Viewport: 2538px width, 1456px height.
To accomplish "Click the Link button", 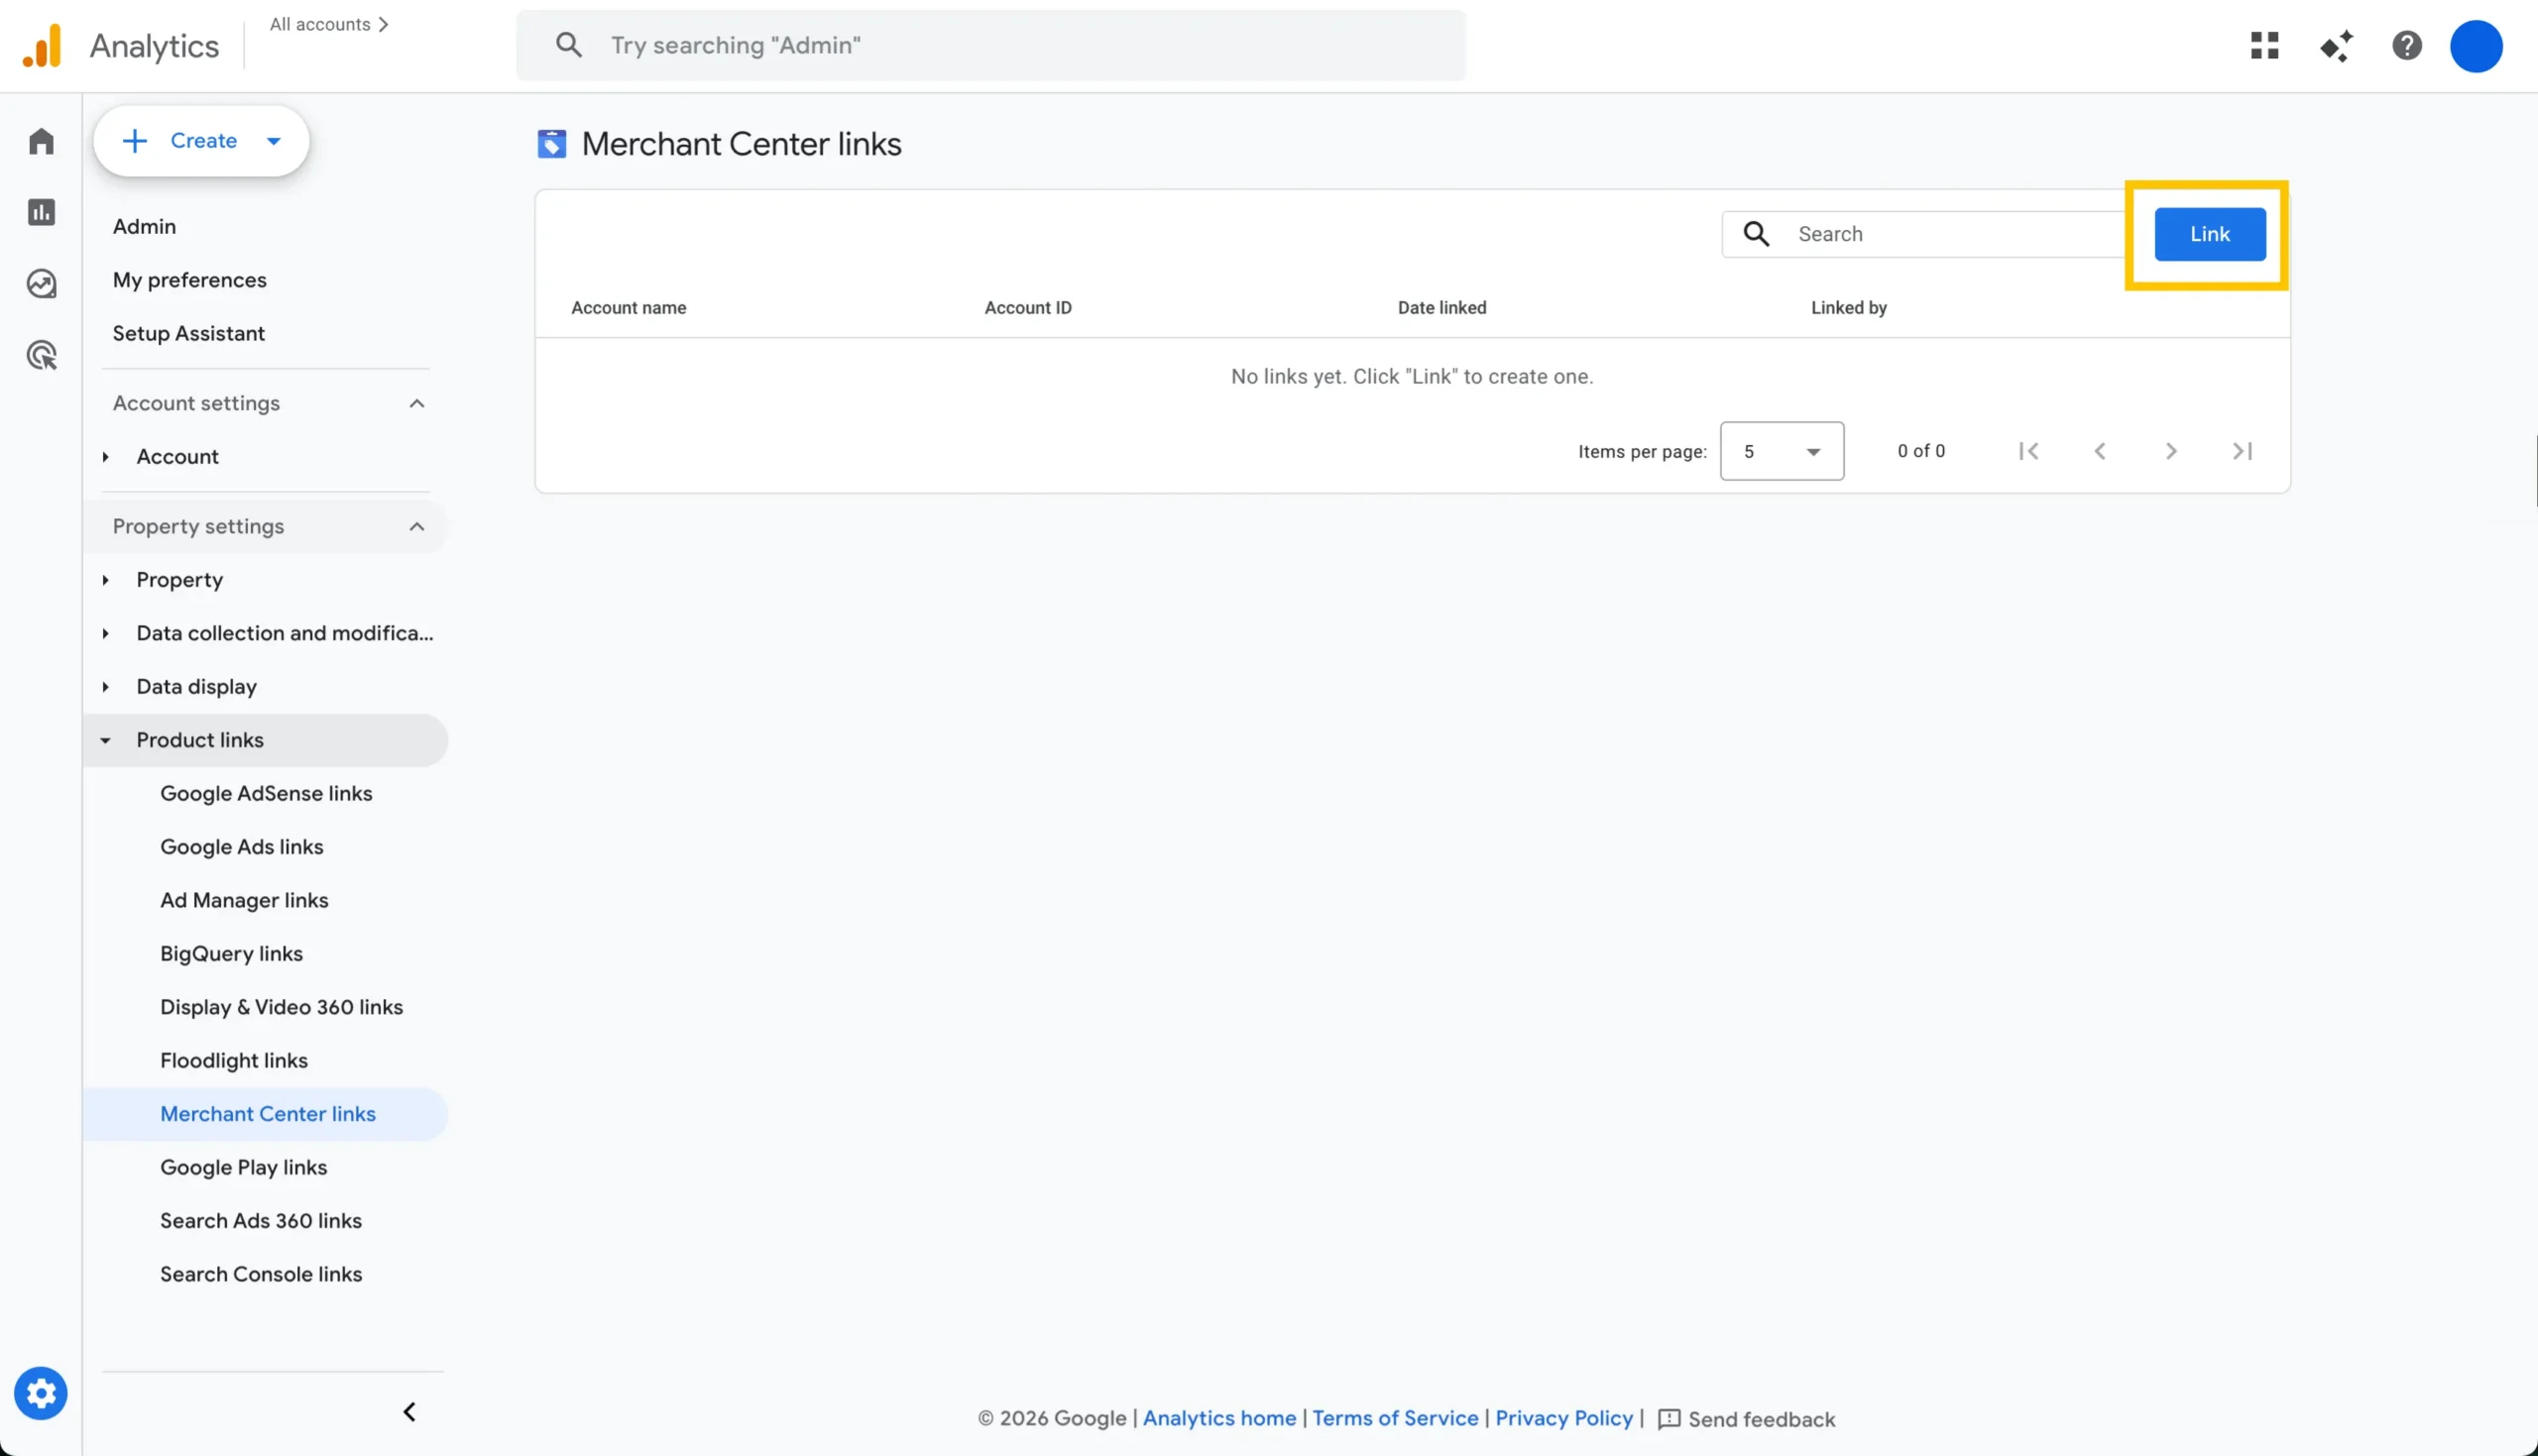I will 2210,233.
